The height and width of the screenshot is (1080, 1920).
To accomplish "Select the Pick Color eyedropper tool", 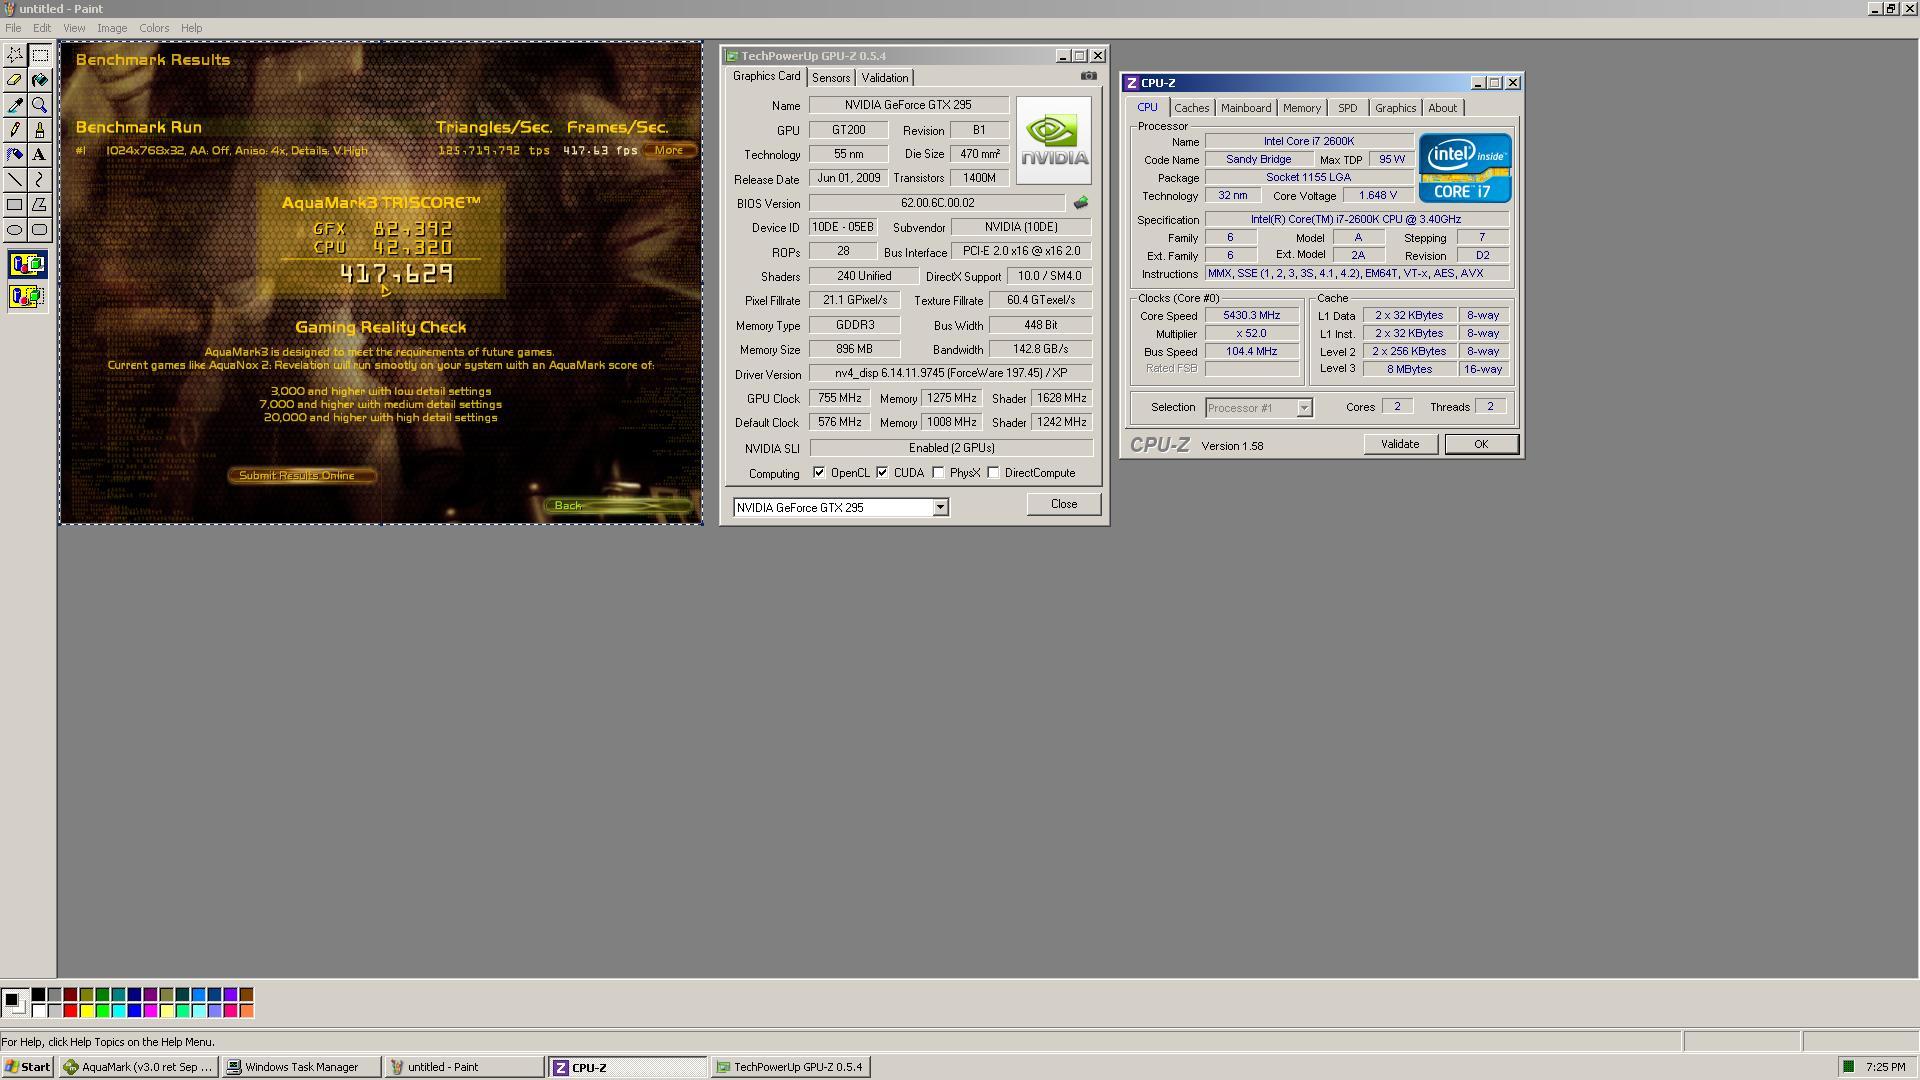I will pos(15,105).
